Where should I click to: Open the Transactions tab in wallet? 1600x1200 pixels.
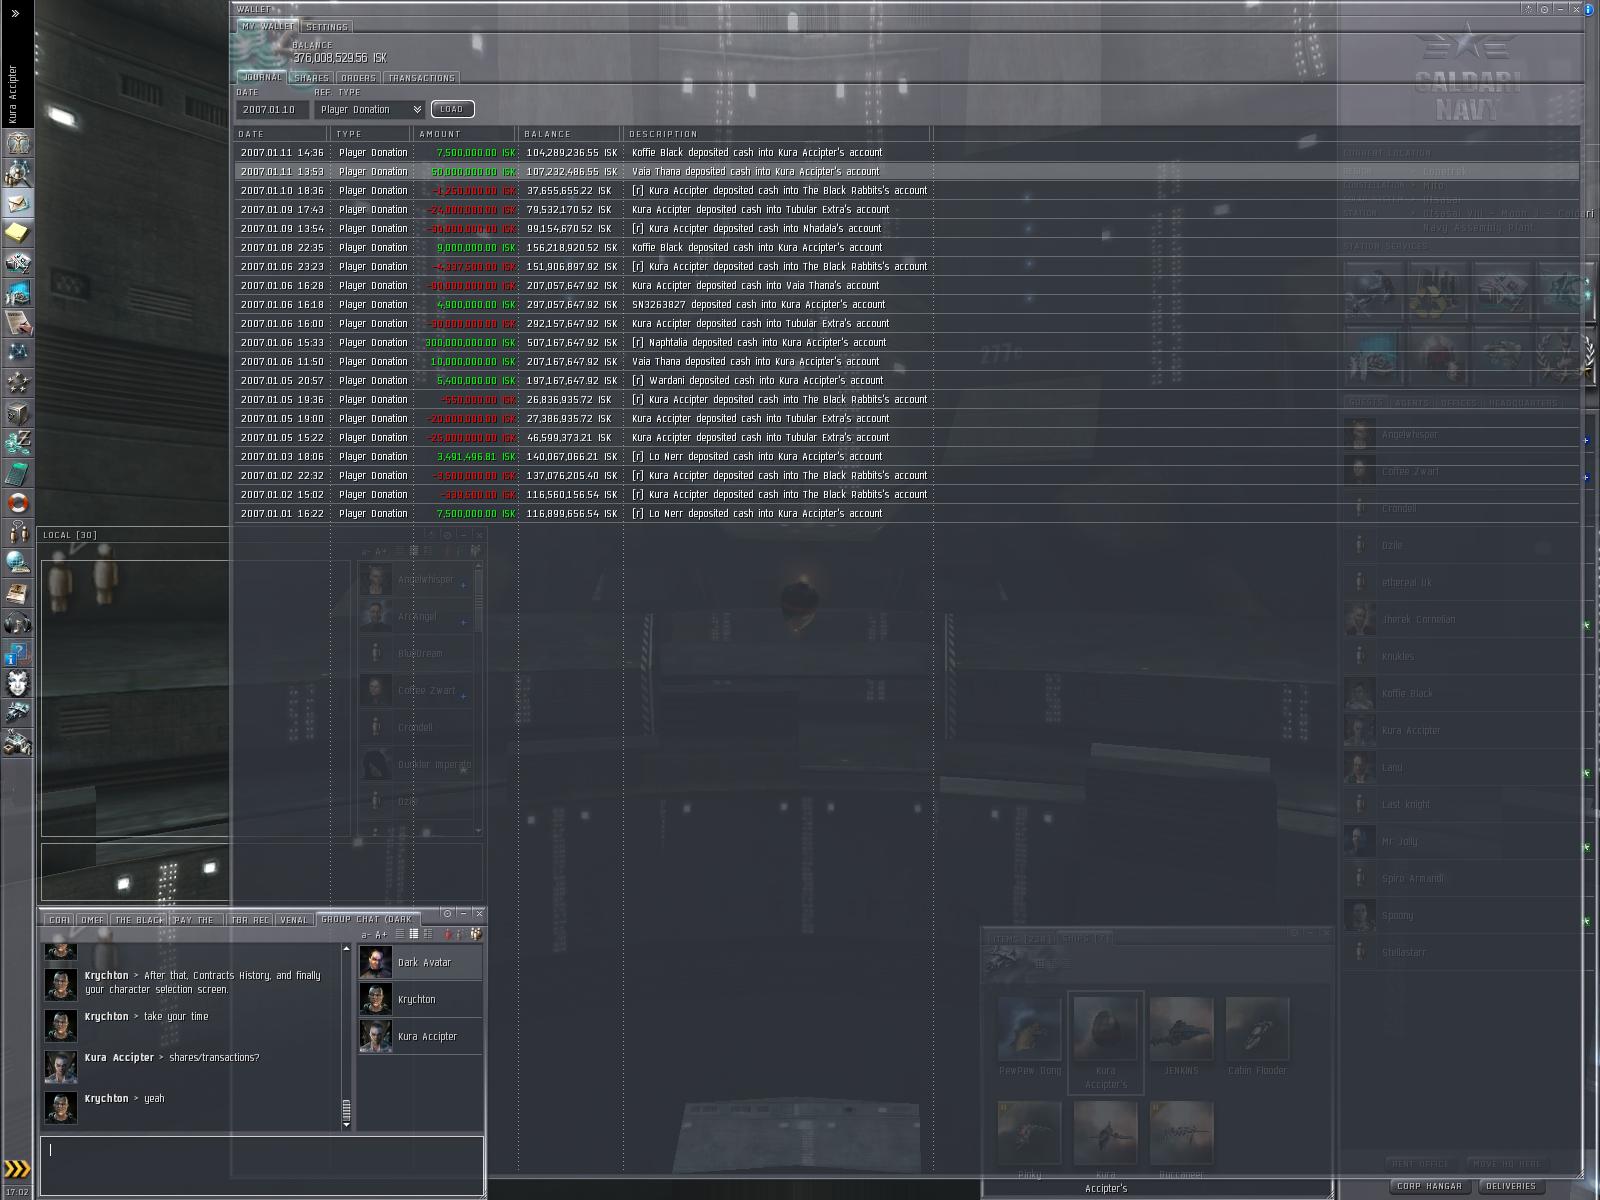[x=421, y=78]
